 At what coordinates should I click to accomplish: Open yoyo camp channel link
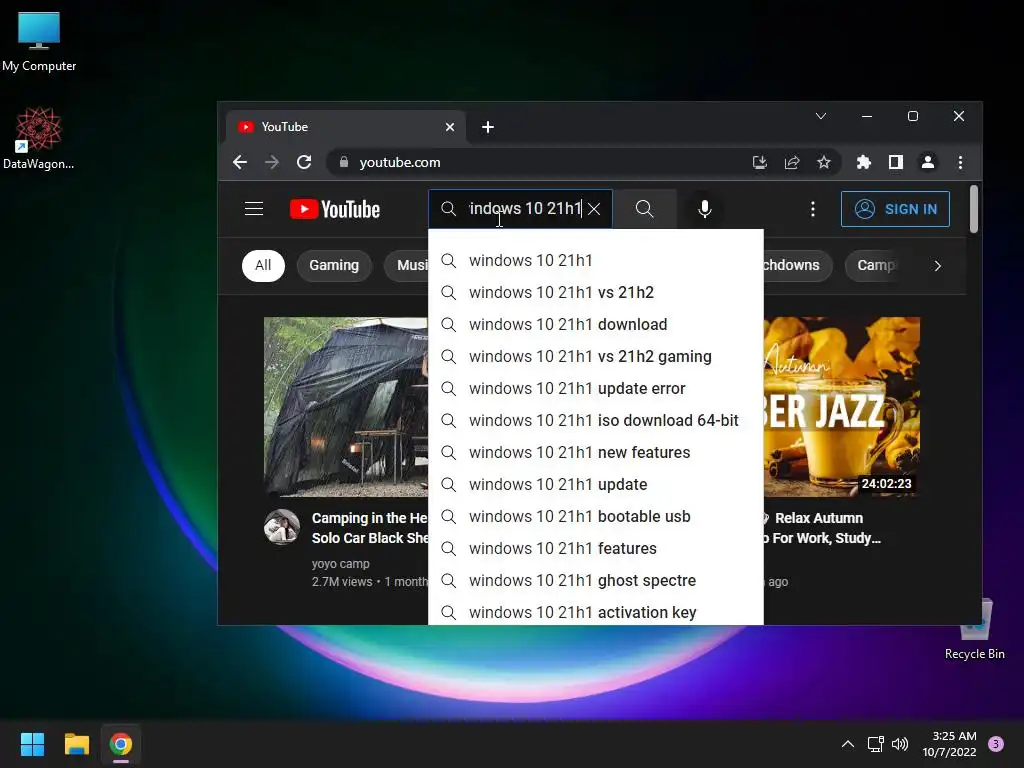point(340,564)
